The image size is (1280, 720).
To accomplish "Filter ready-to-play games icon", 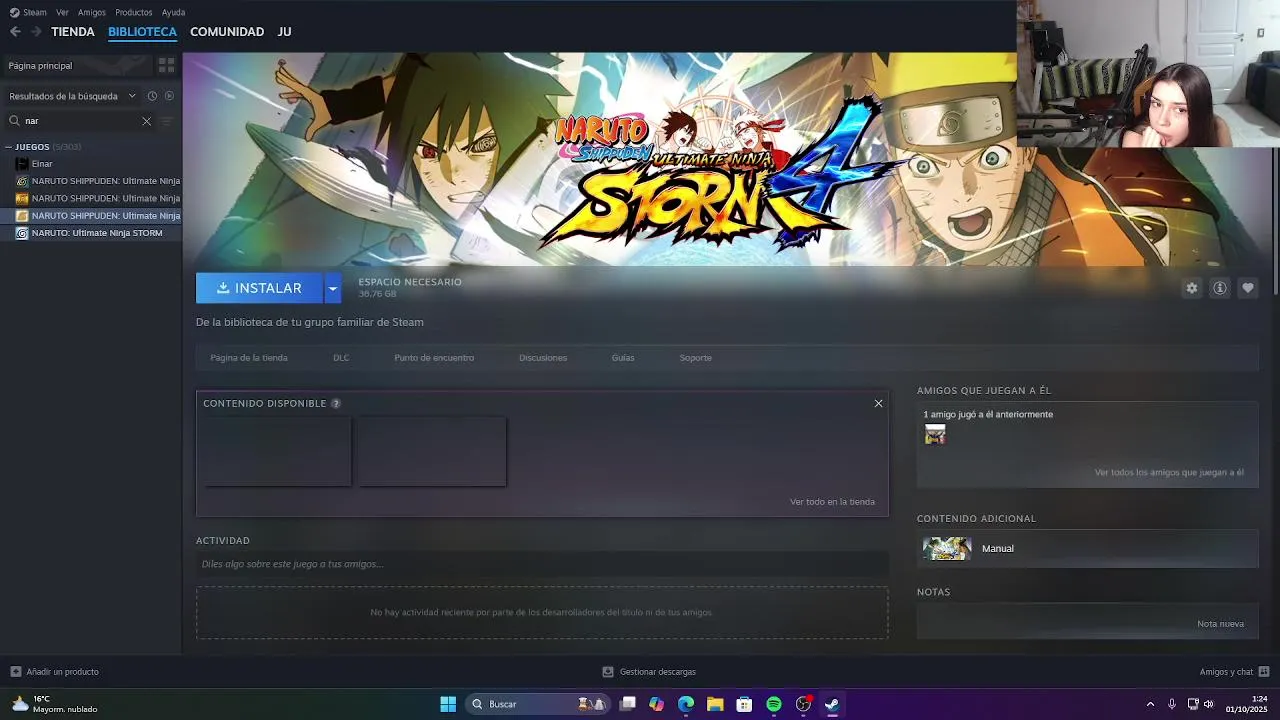I will (x=169, y=96).
